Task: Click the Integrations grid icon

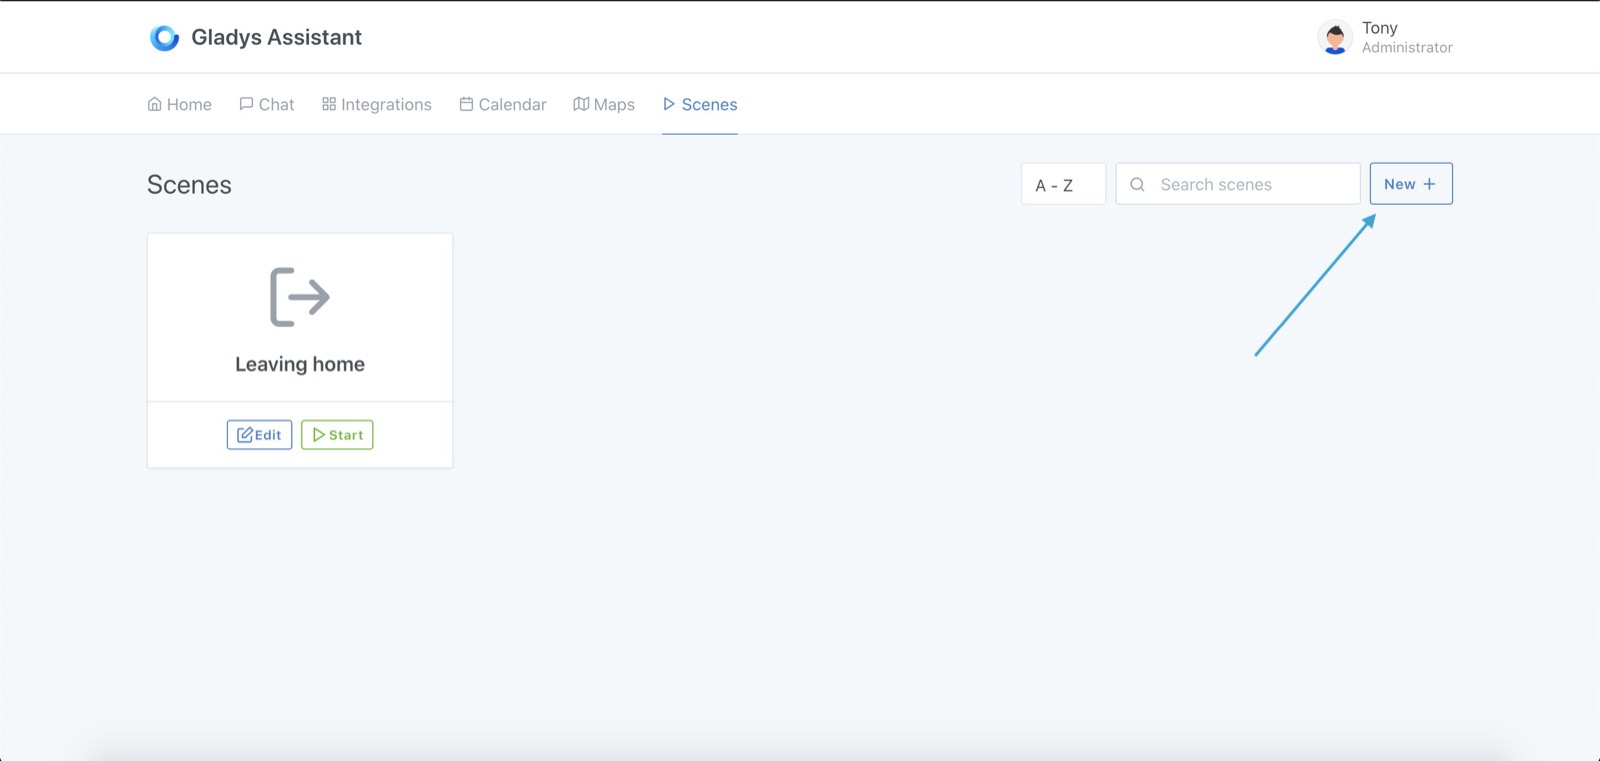Action: pos(329,104)
